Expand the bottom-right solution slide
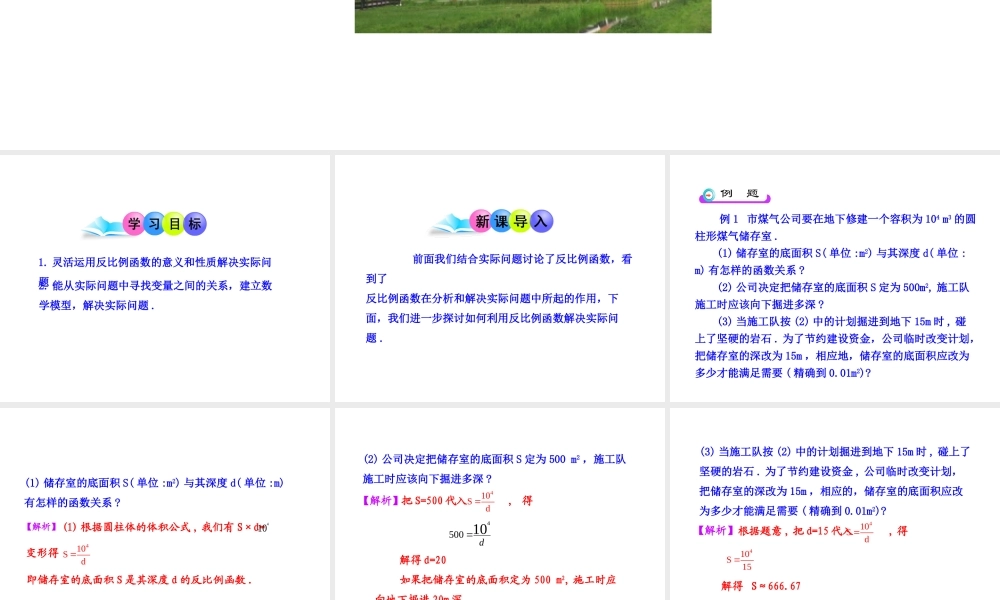 pos(833,500)
